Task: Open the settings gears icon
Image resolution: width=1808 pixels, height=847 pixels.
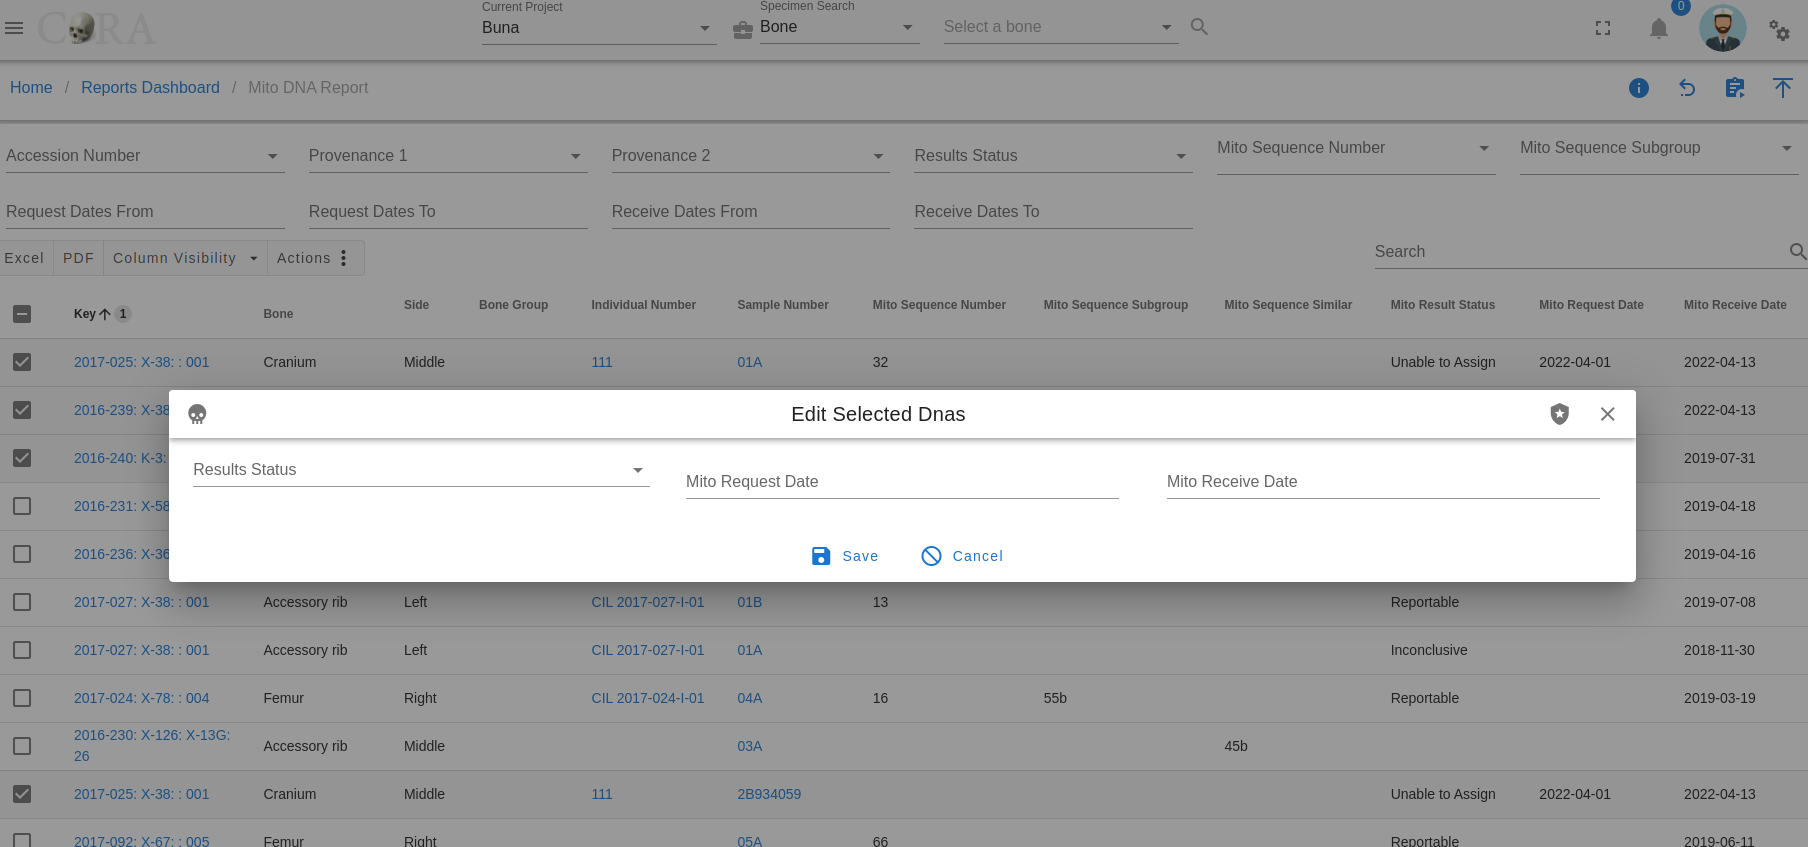Action: 1780,30
